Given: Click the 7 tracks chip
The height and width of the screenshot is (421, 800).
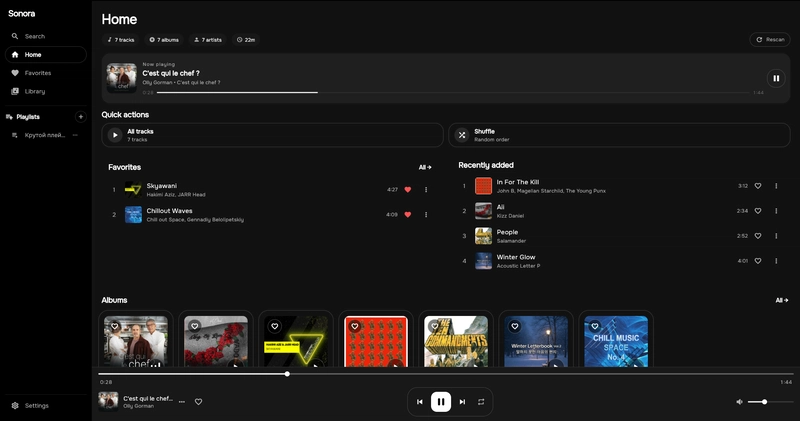Looking at the screenshot, I should [121, 40].
